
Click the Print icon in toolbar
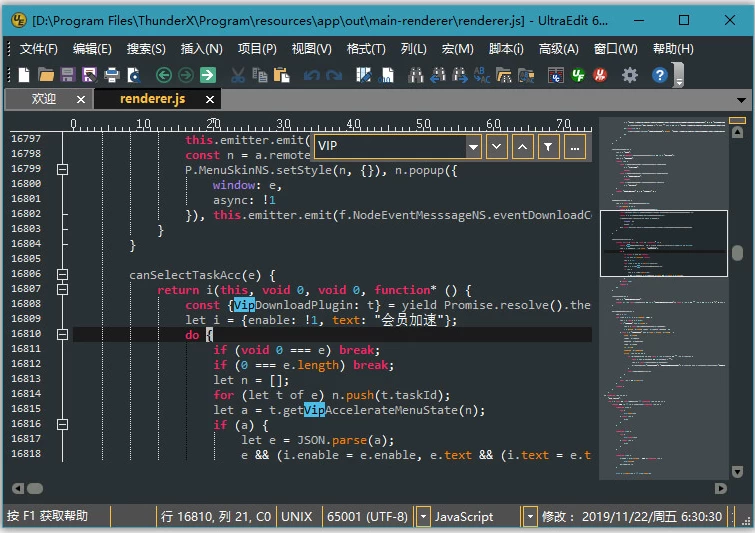pyautogui.click(x=111, y=75)
